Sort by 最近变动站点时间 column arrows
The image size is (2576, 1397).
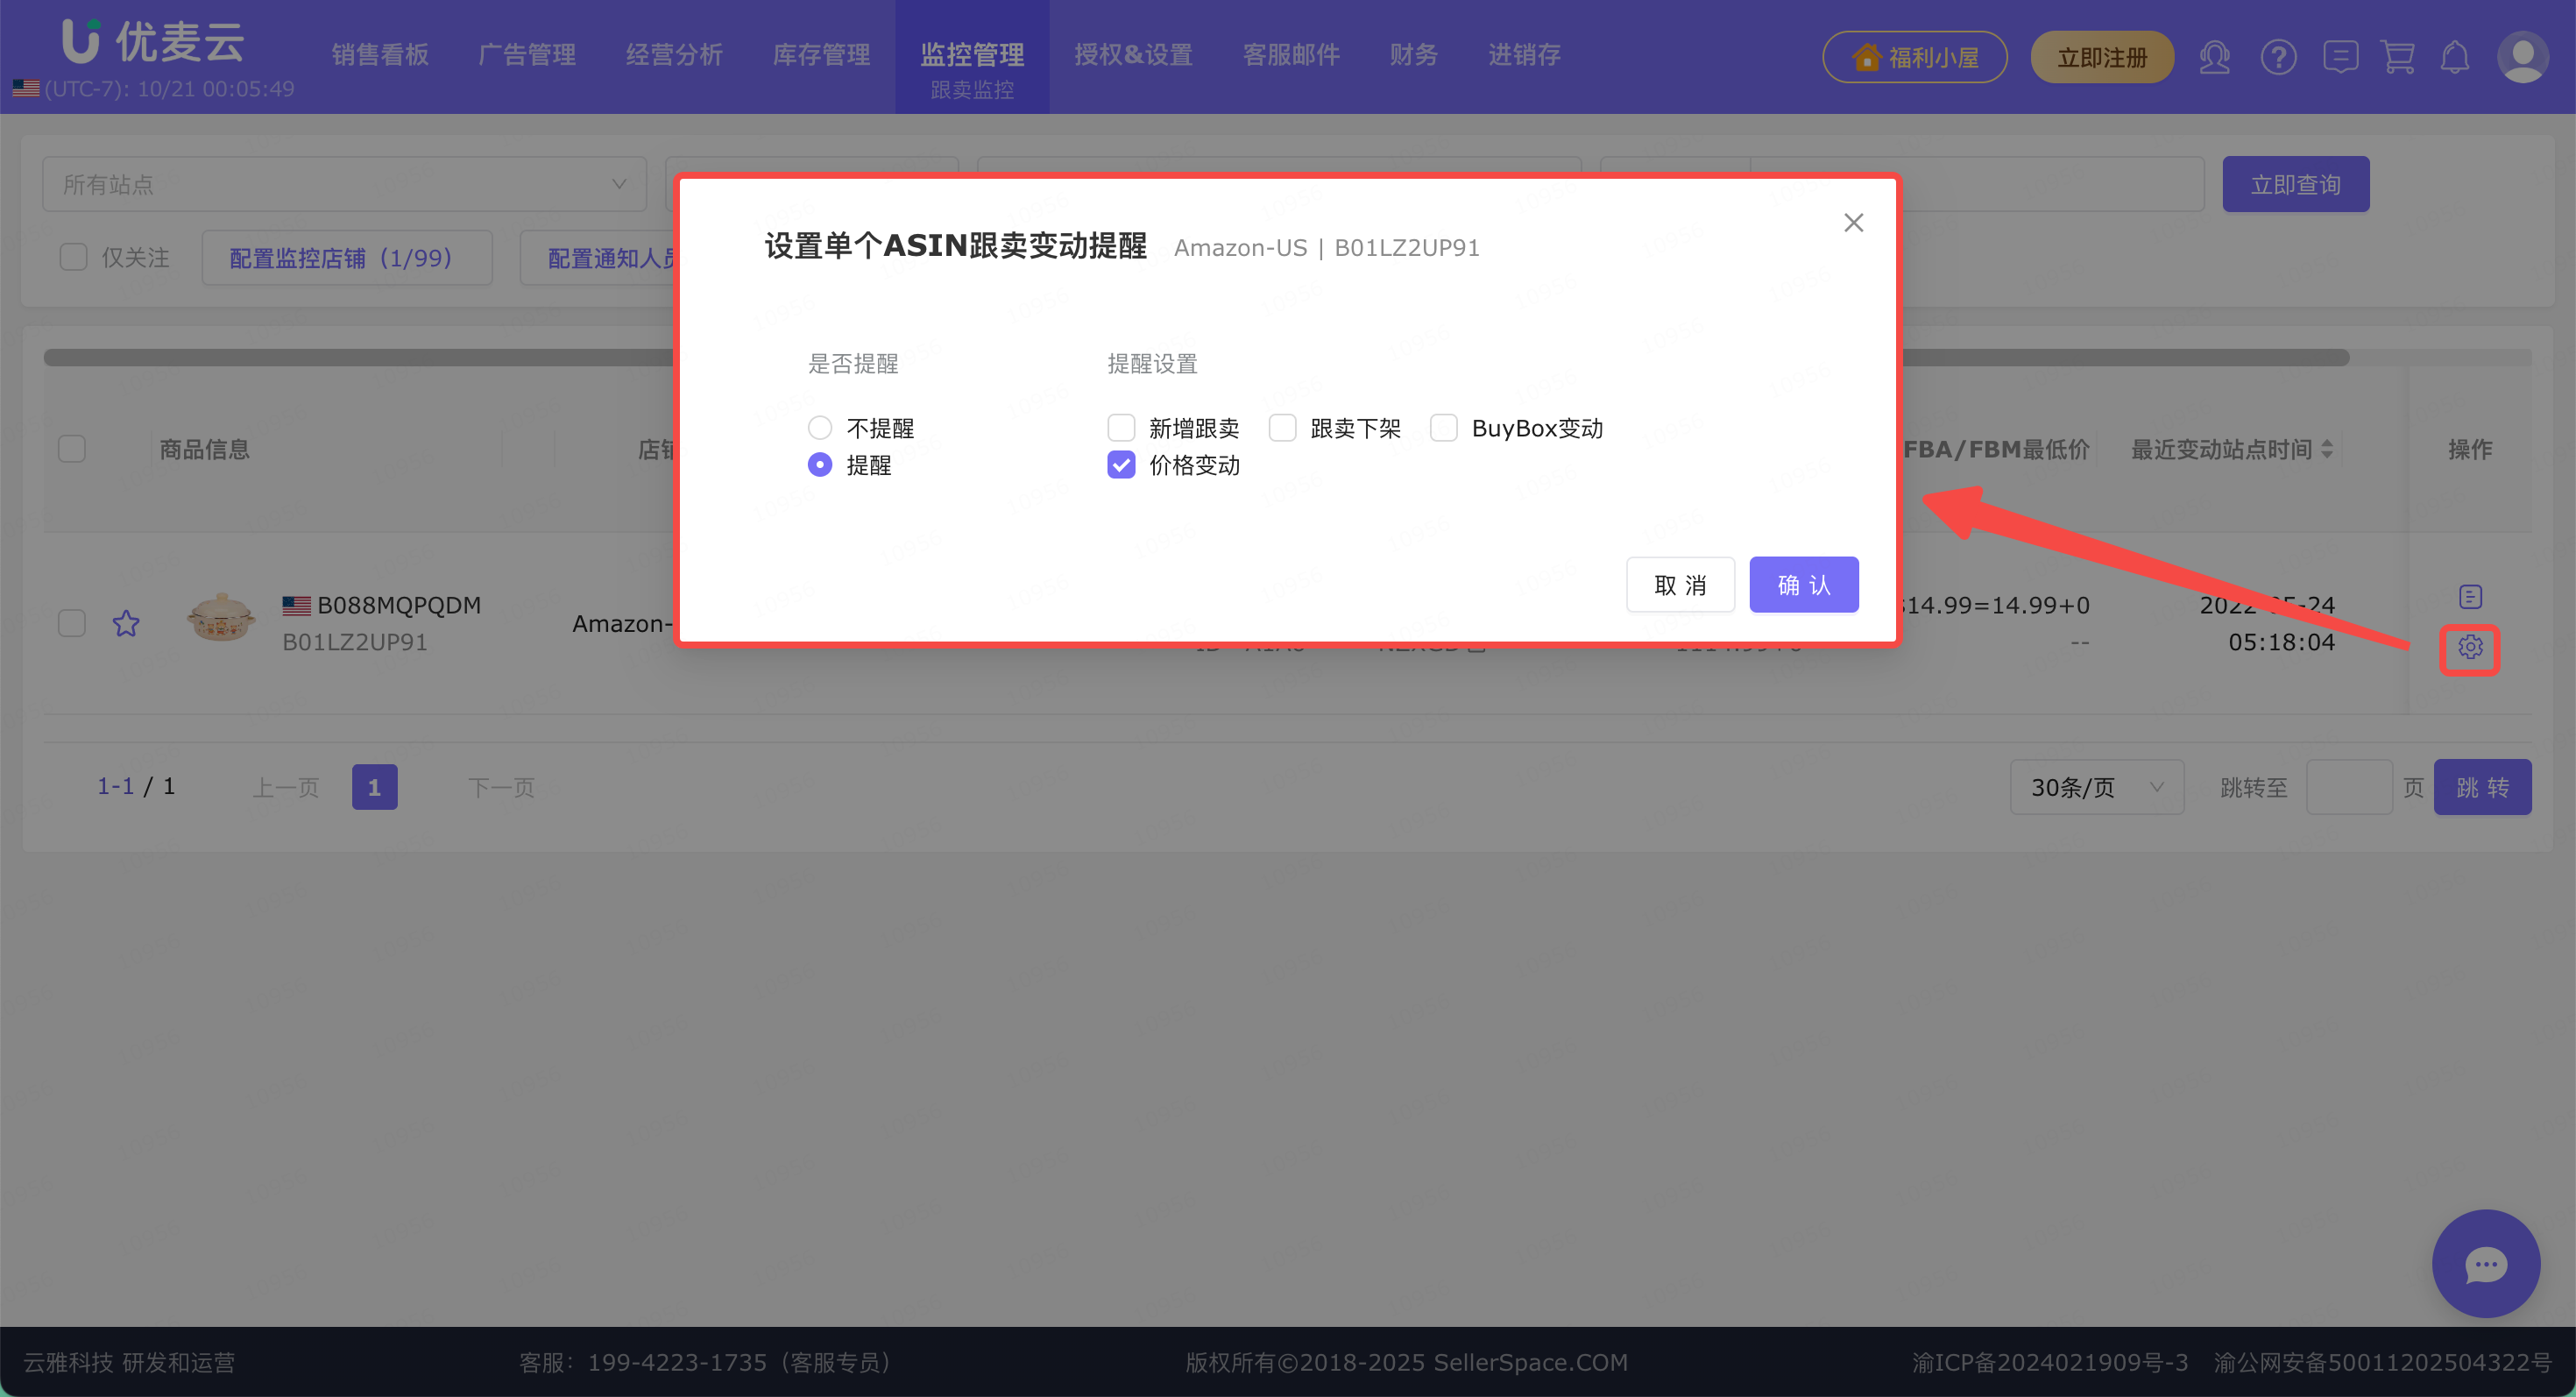[2327, 449]
